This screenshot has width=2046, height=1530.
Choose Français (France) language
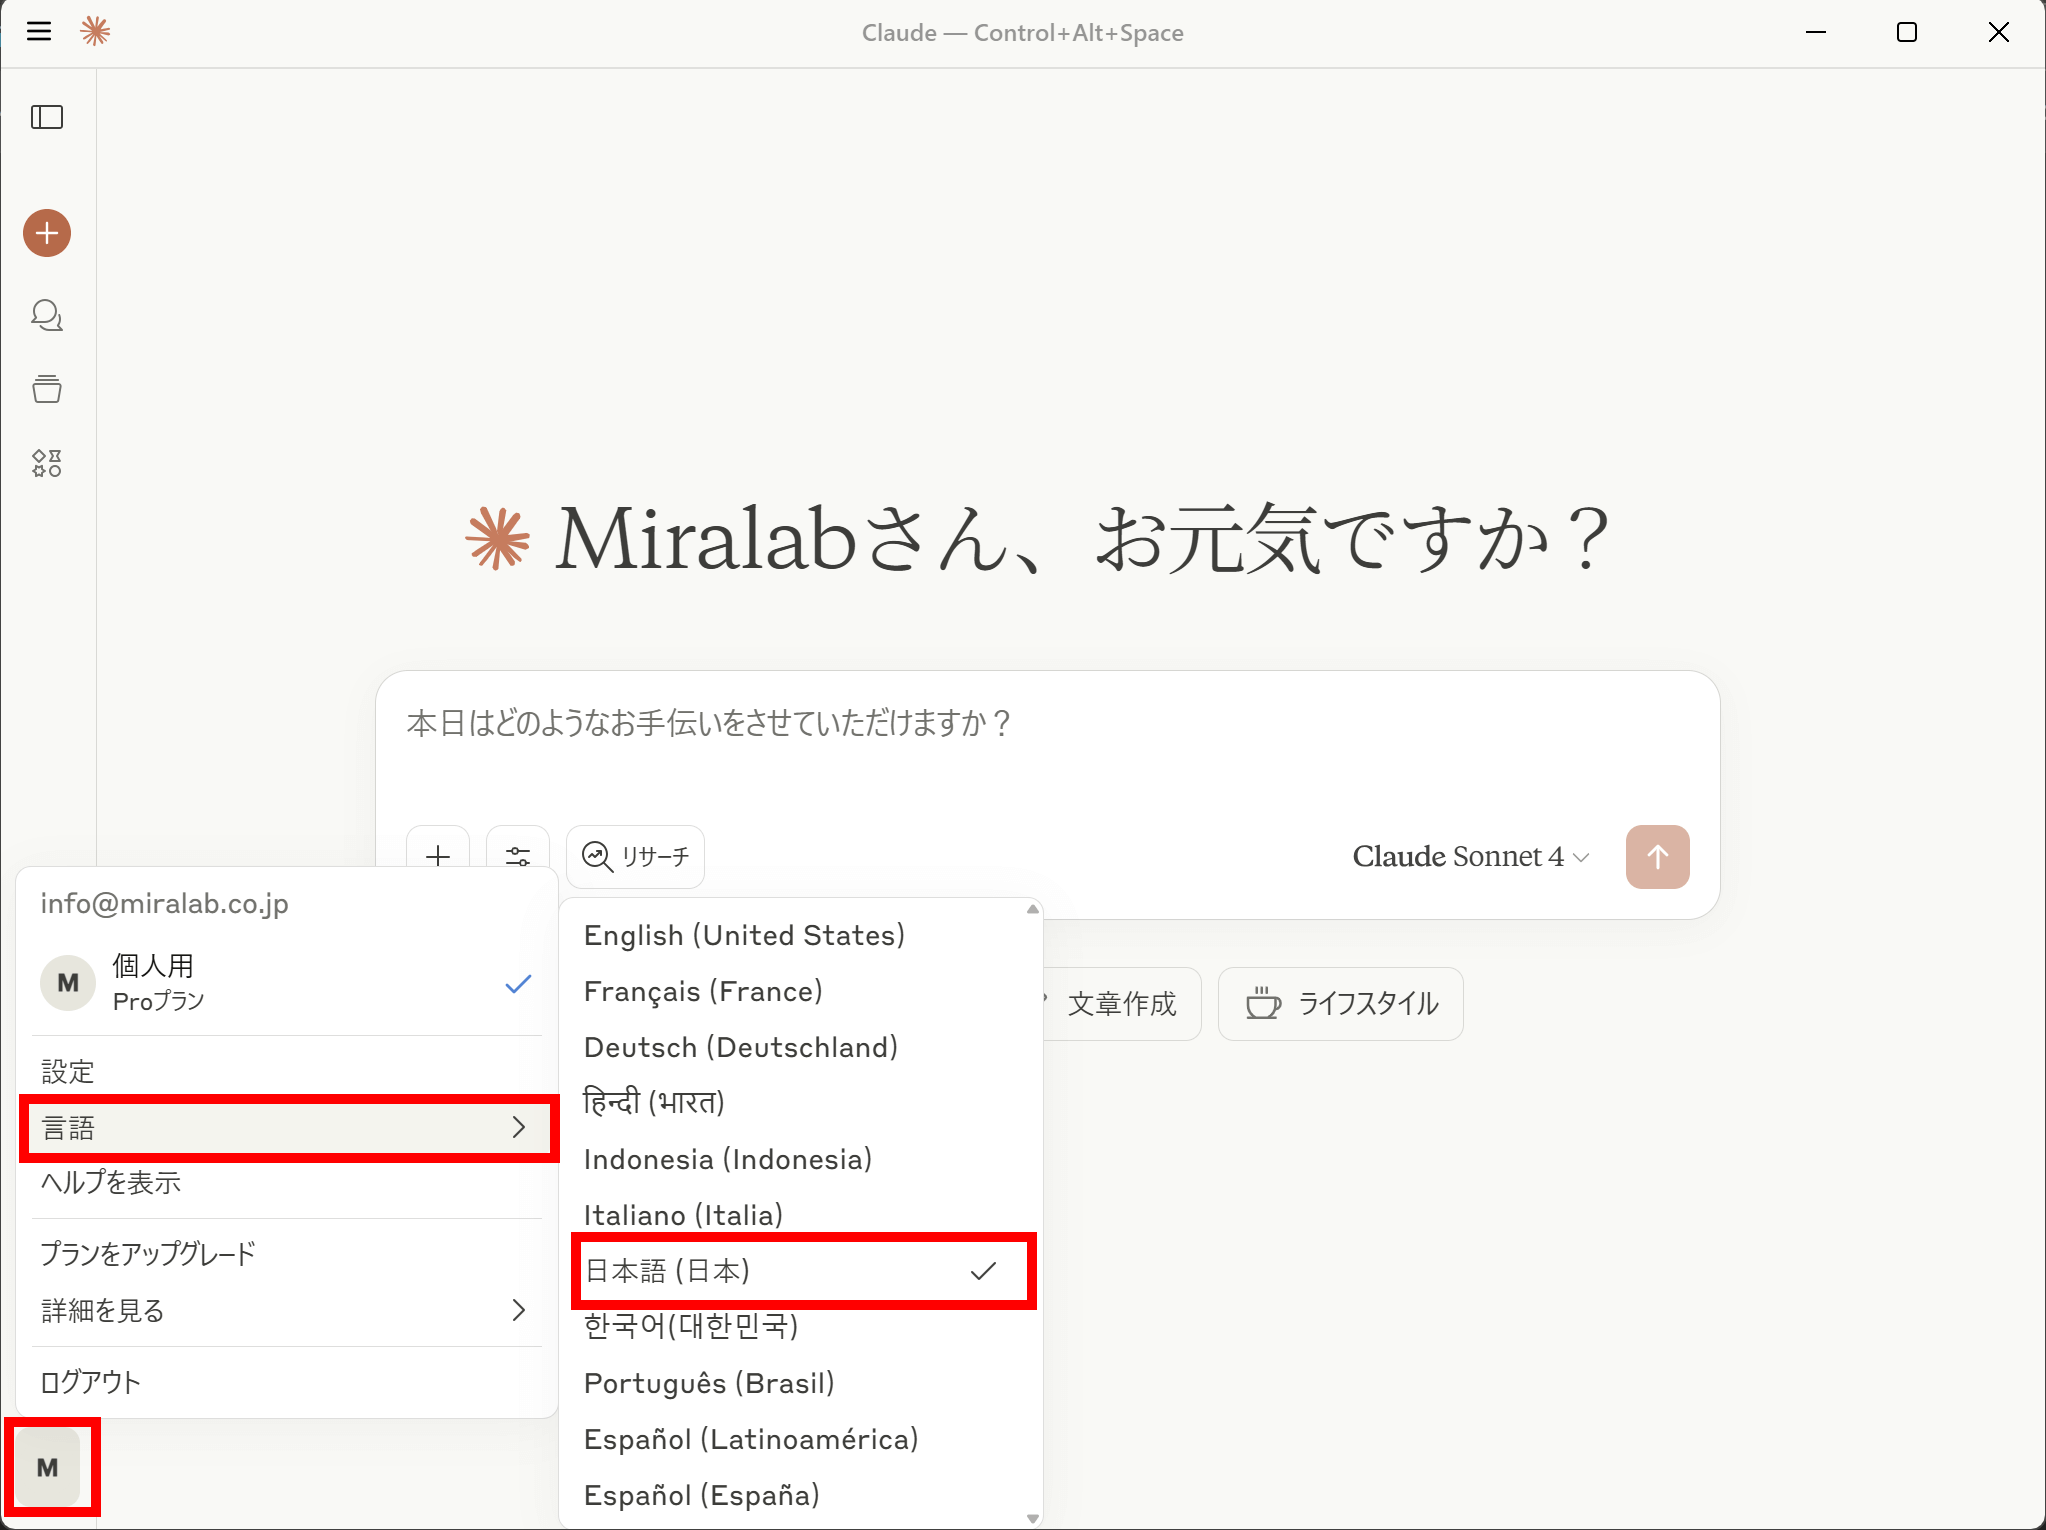(797, 991)
